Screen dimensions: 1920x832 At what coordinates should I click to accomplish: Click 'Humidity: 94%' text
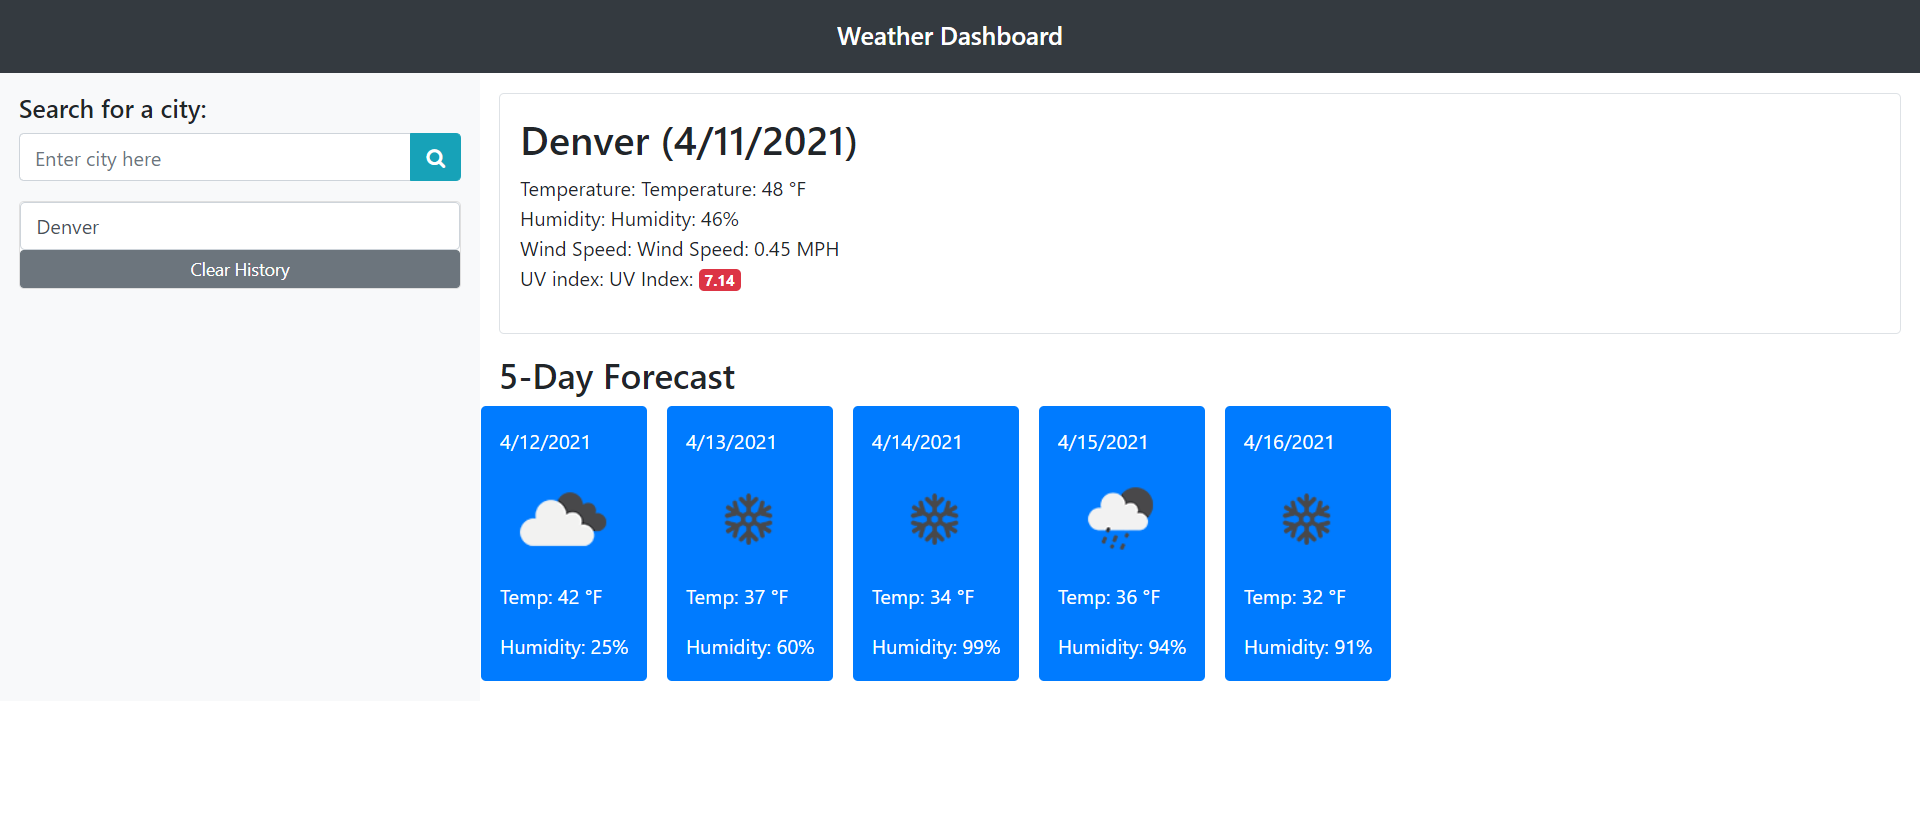point(1122,647)
